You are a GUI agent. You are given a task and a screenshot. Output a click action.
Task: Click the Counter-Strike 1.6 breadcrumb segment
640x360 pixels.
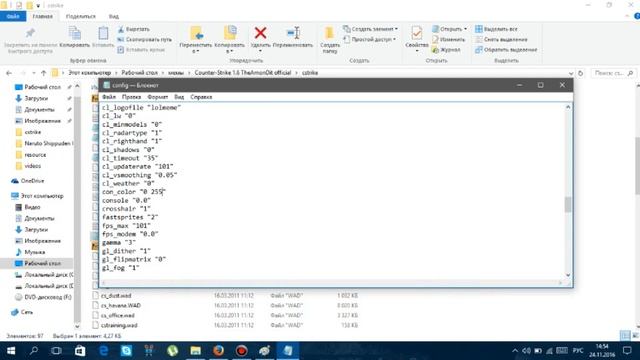pyautogui.click(x=242, y=73)
